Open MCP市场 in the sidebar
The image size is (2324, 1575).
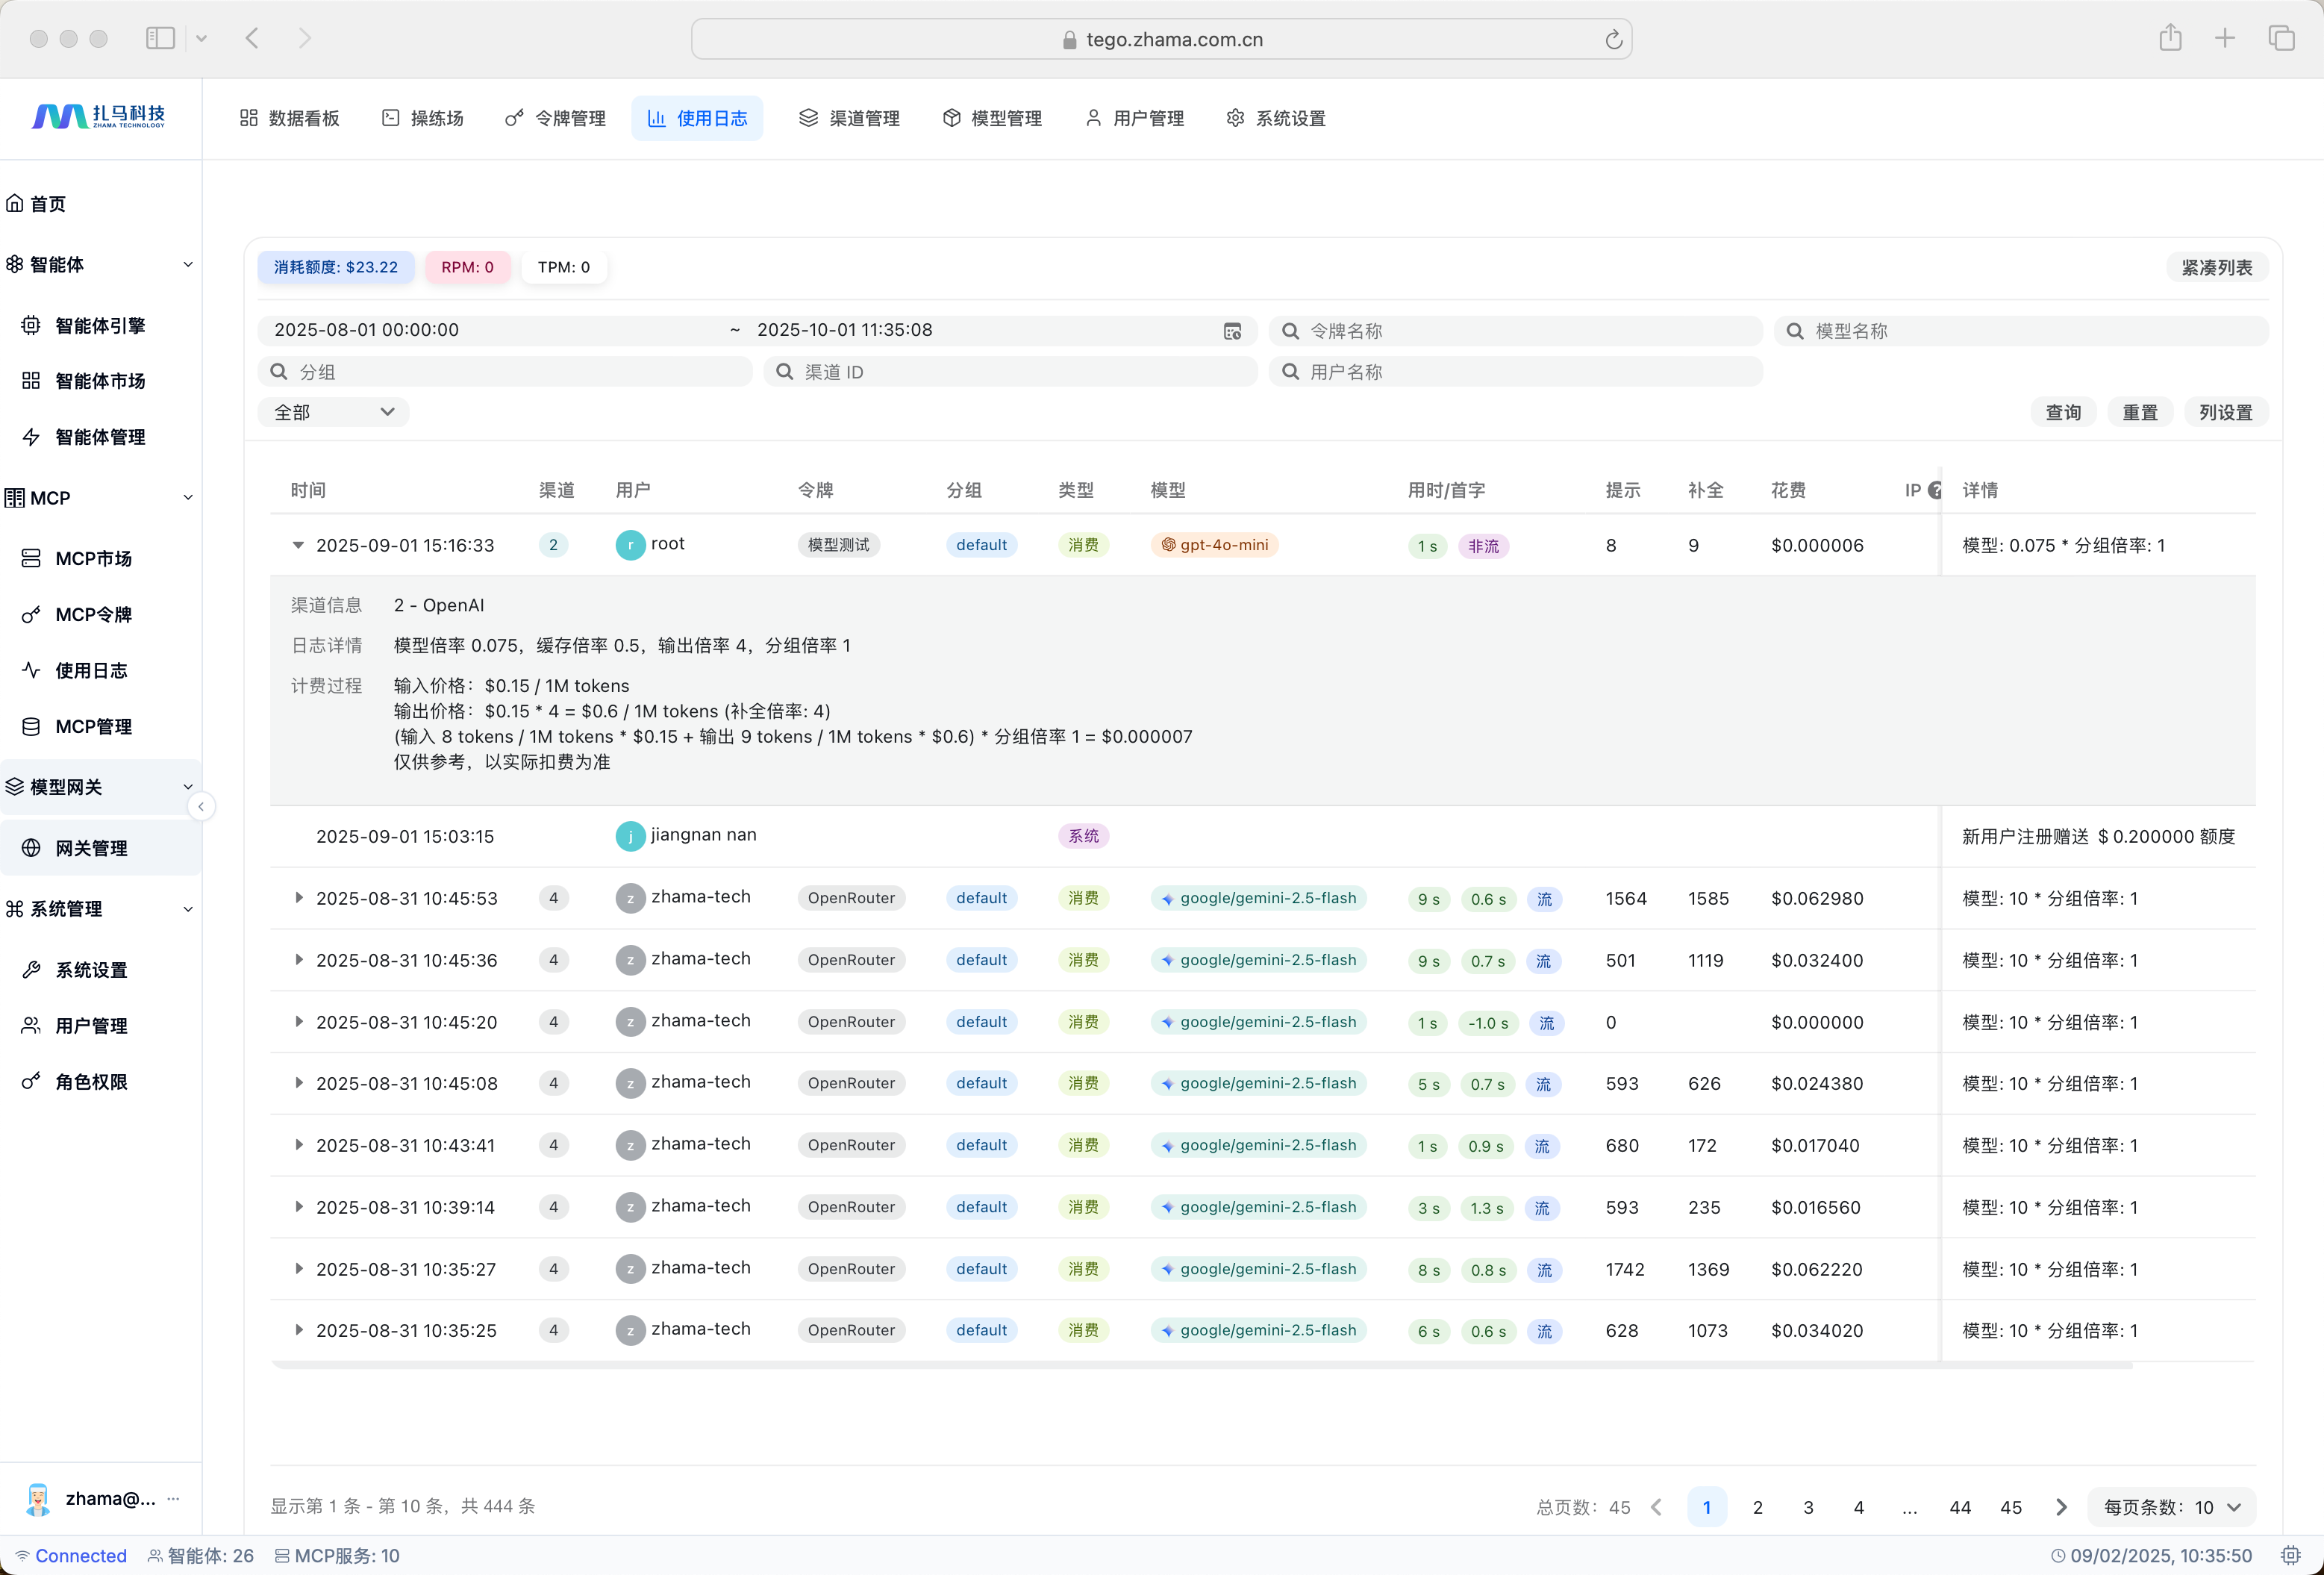pos(93,558)
